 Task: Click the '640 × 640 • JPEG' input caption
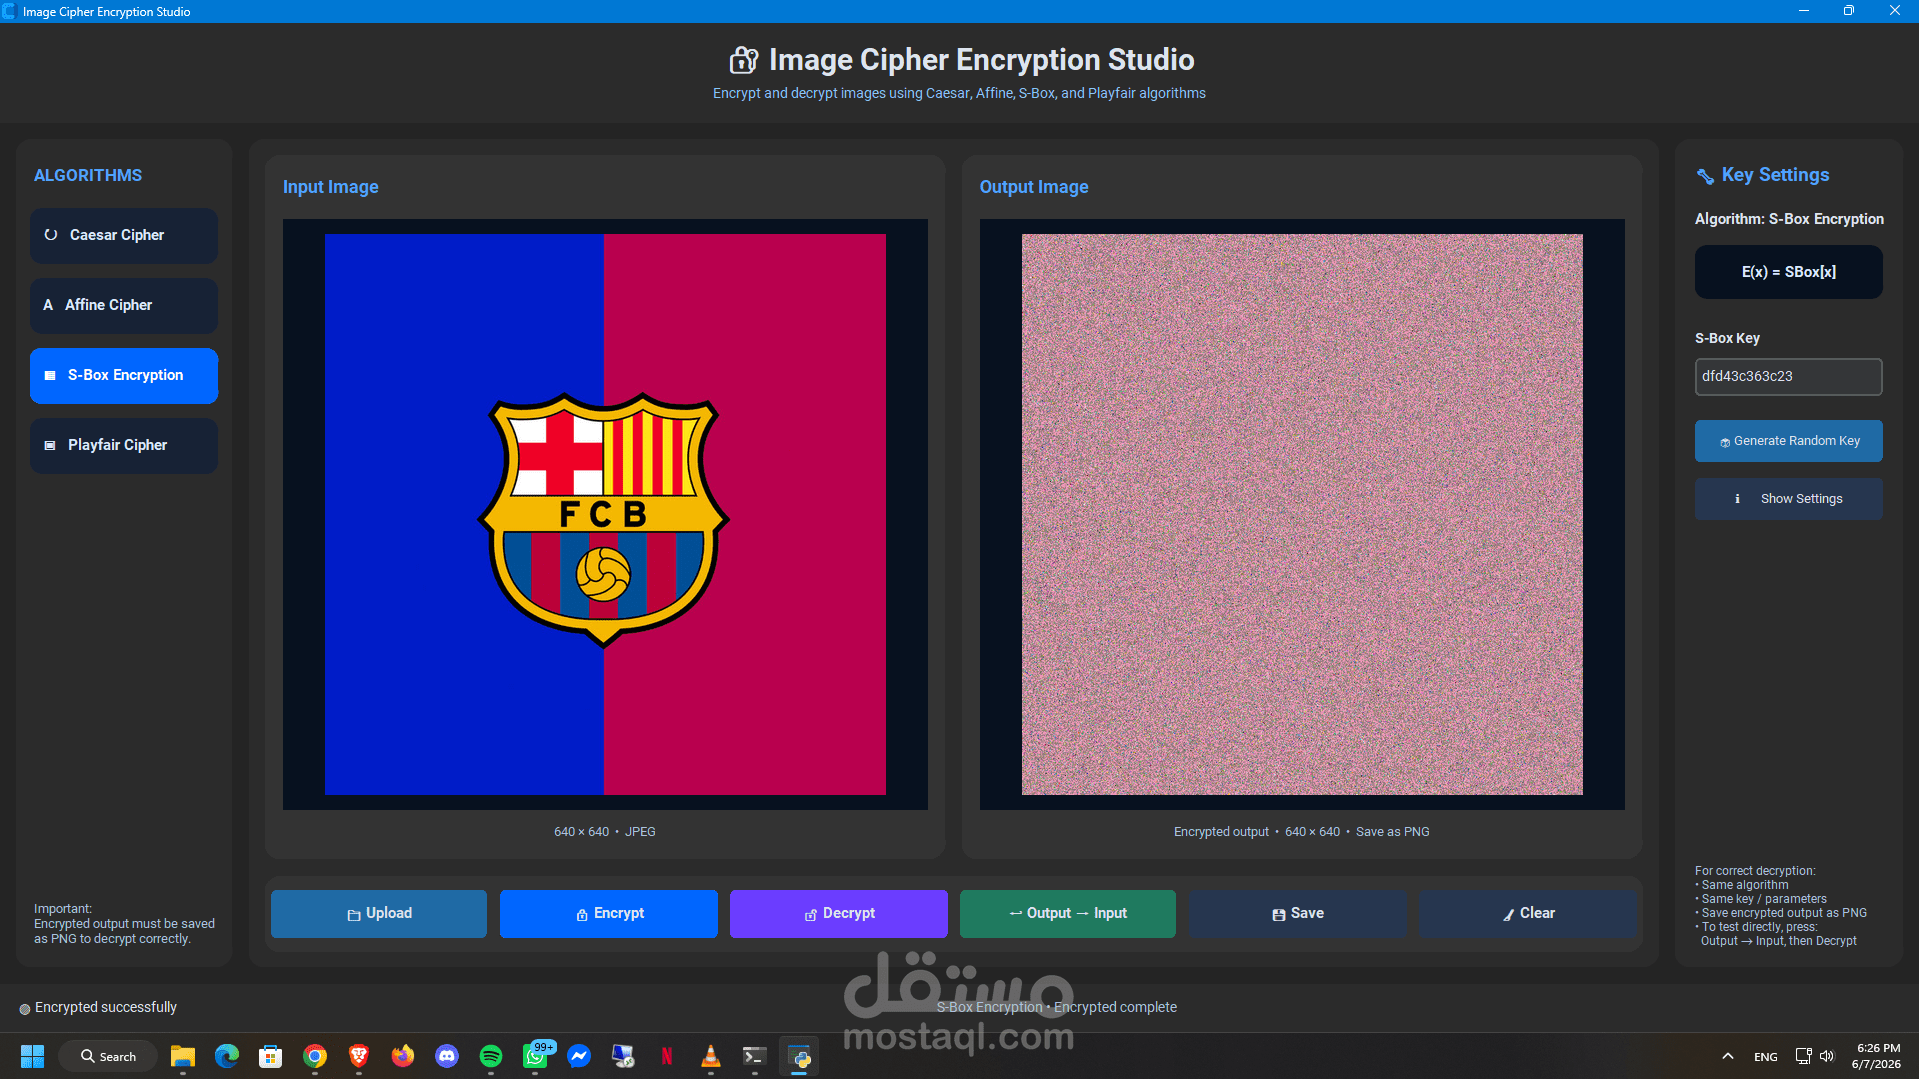click(x=605, y=832)
